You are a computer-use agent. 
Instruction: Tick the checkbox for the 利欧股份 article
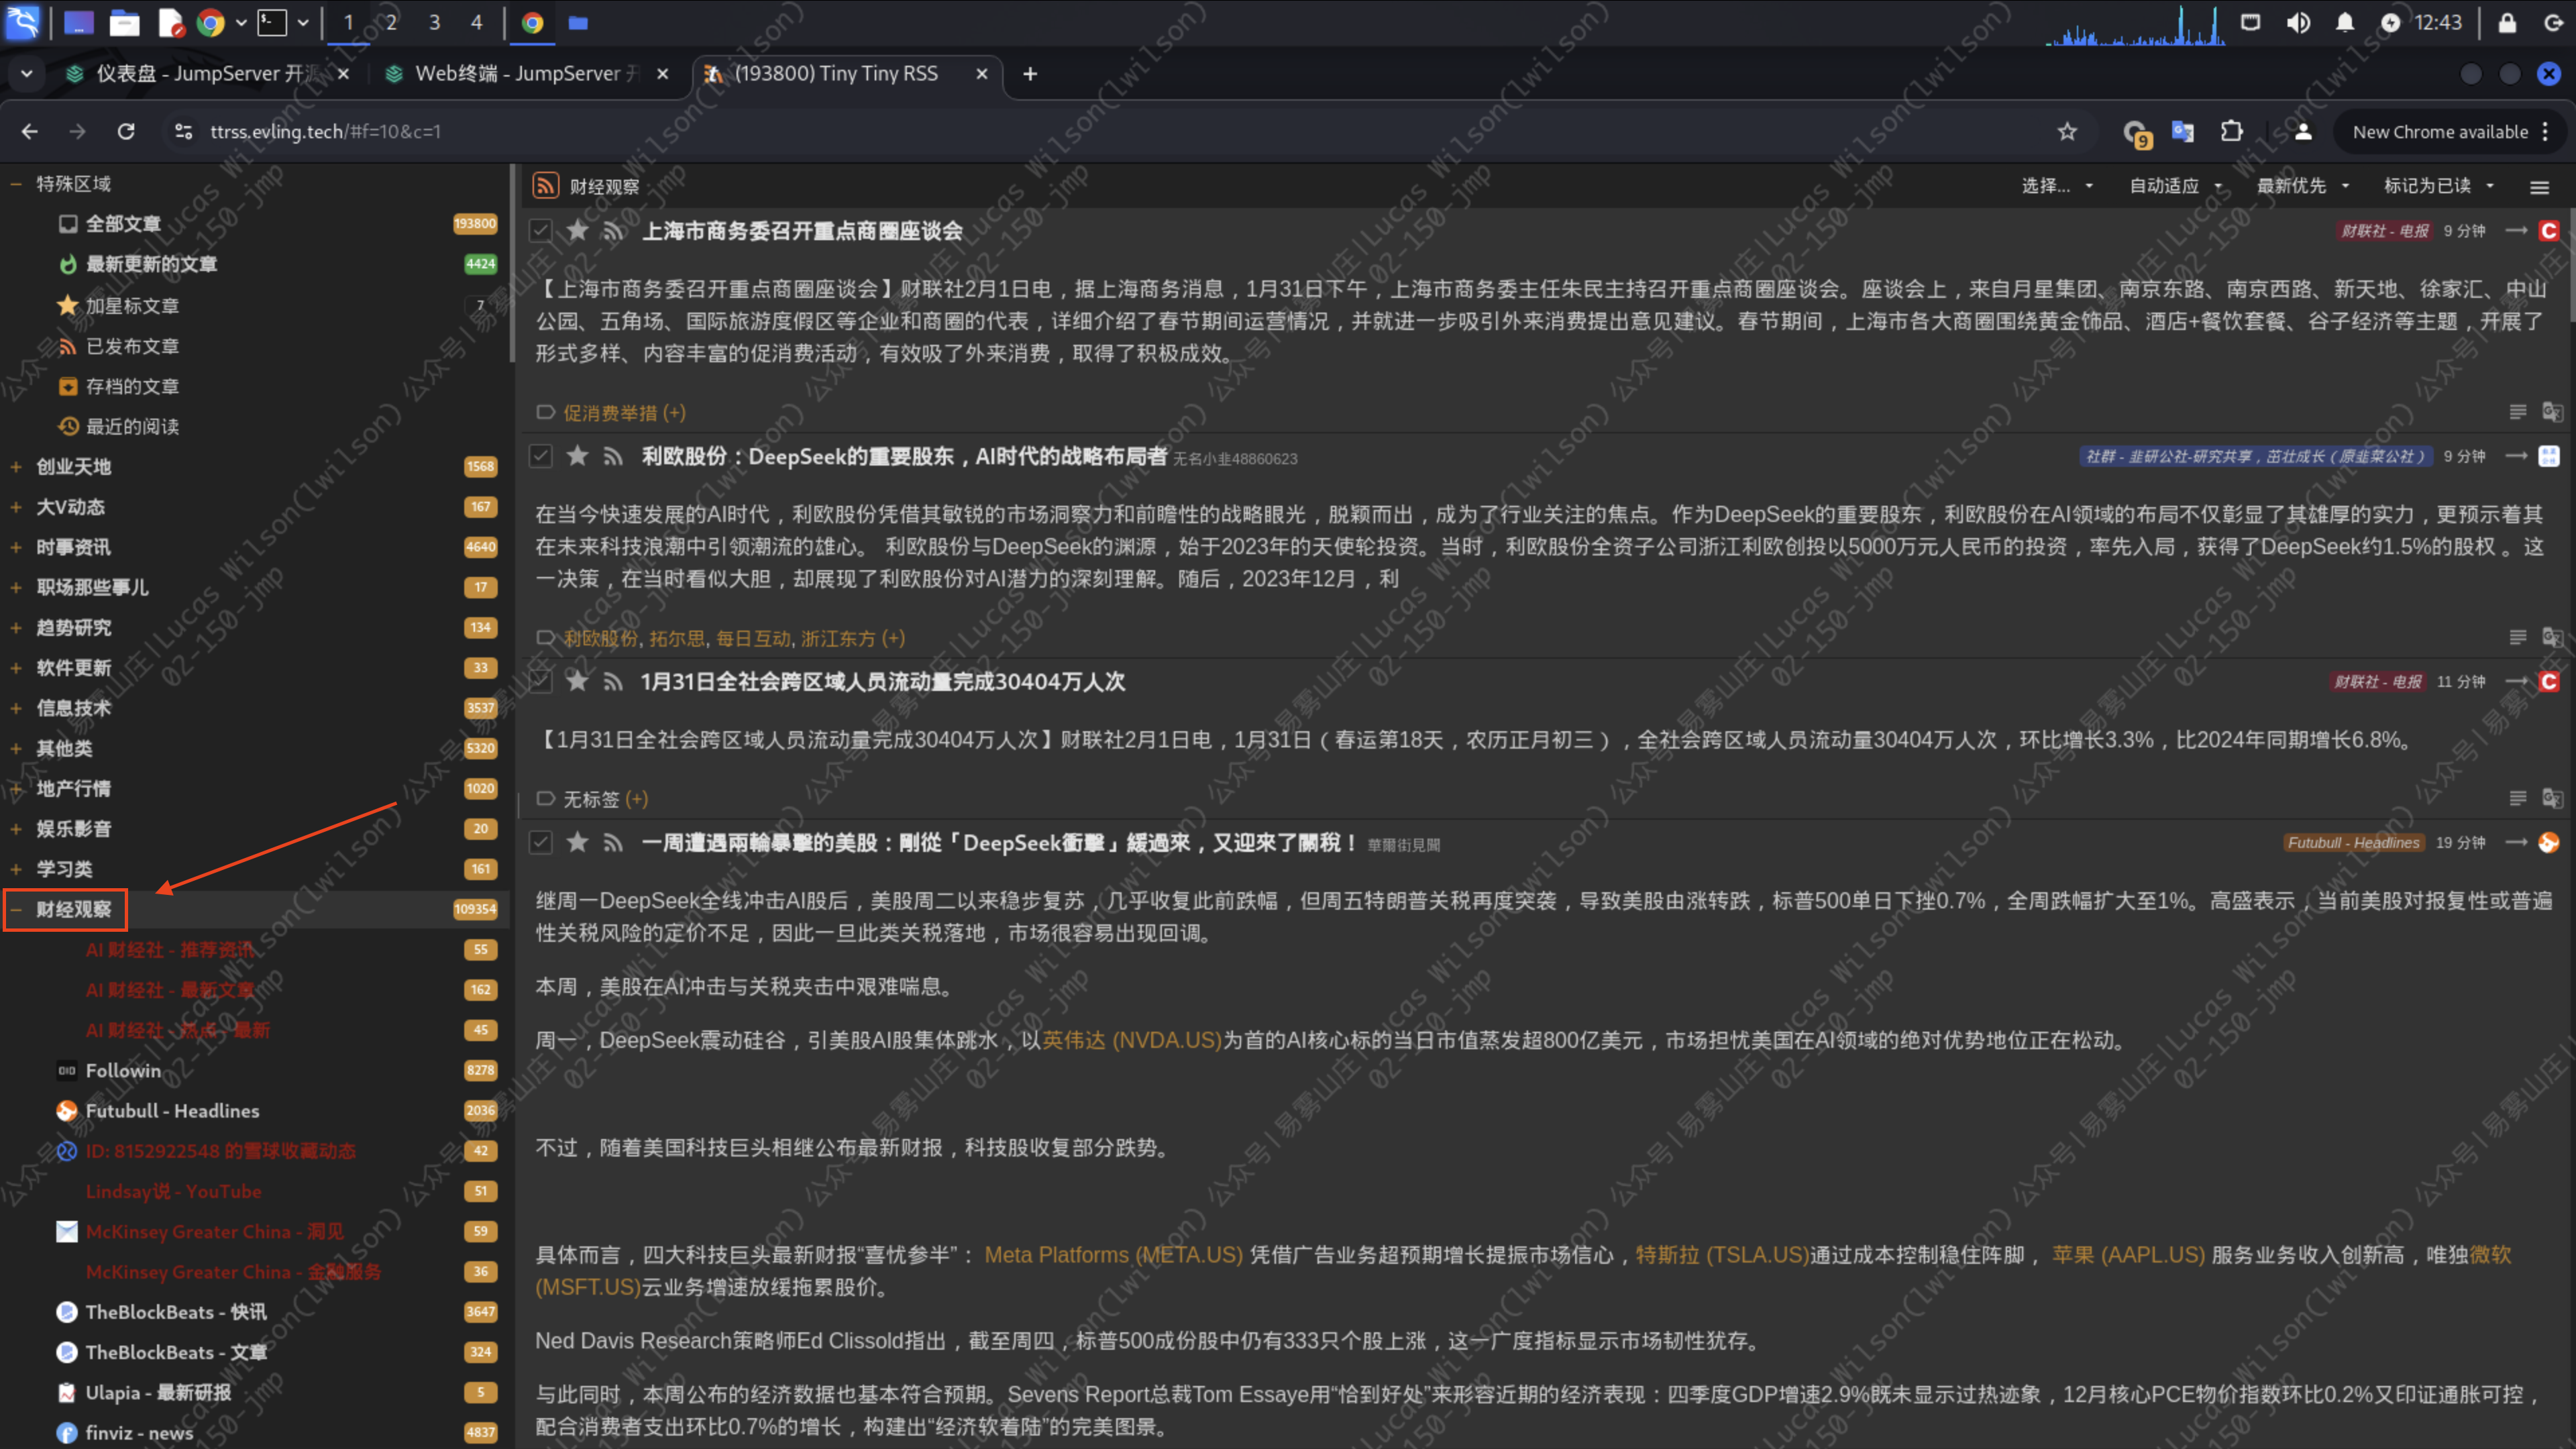pos(541,456)
